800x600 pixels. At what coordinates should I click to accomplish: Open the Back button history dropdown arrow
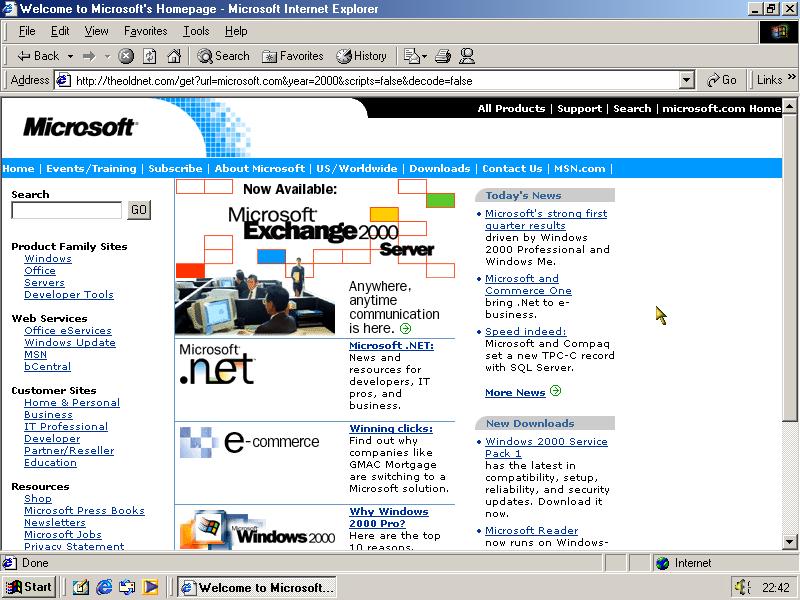coord(70,56)
